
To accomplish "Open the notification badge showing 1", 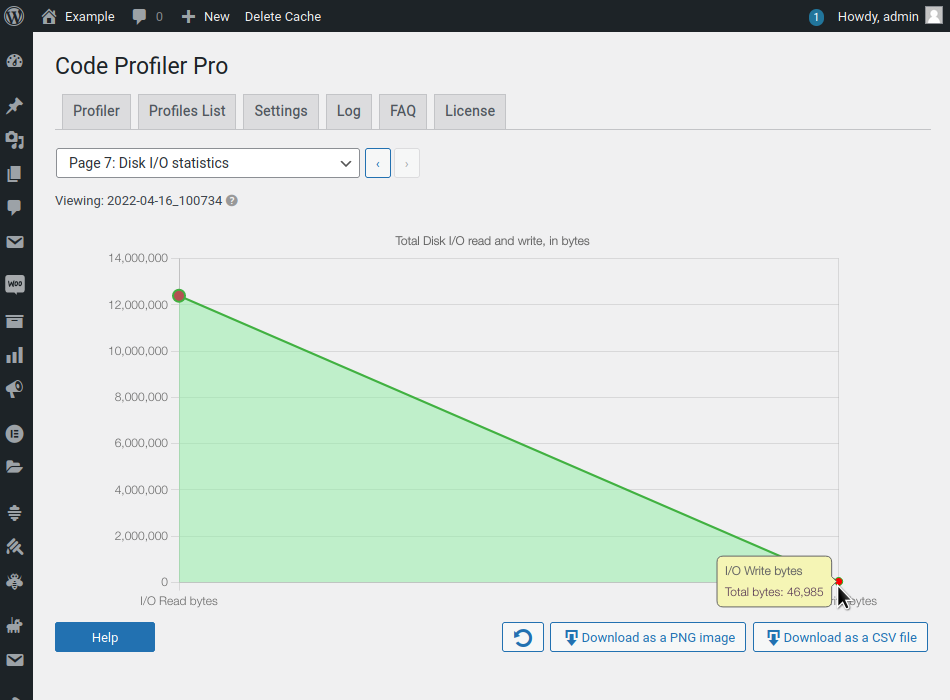I will [x=815, y=17].
